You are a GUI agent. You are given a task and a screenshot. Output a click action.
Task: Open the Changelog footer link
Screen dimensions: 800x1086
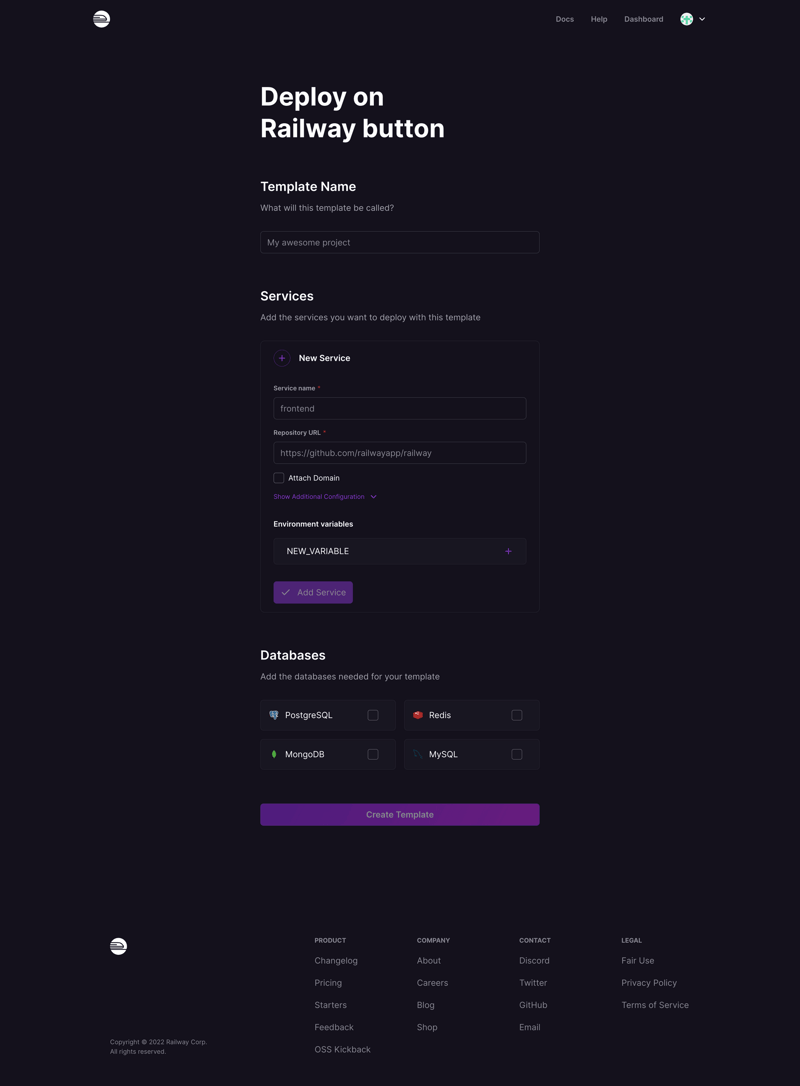click(336, 961)
